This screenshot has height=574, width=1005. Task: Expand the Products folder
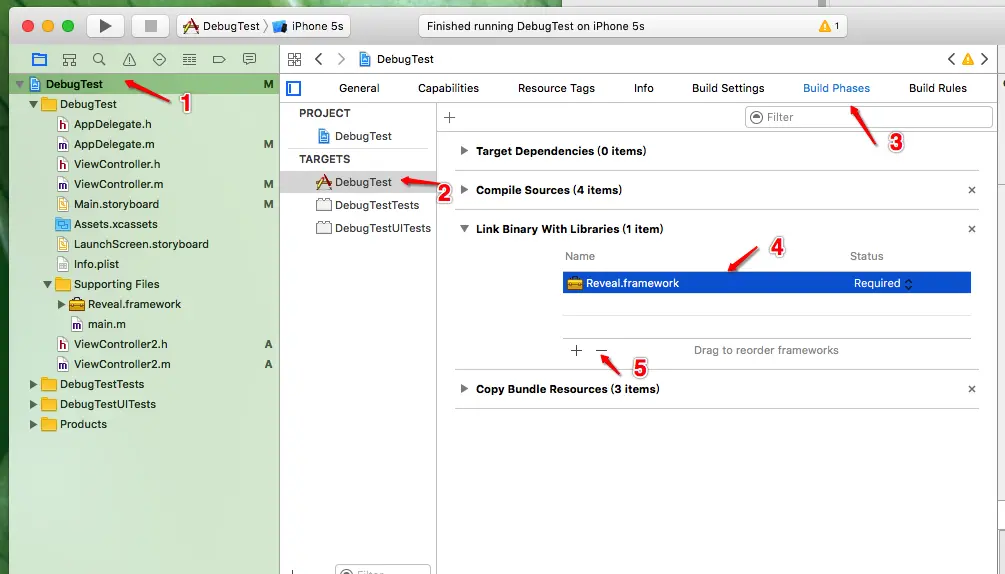(x=33, y=424)
